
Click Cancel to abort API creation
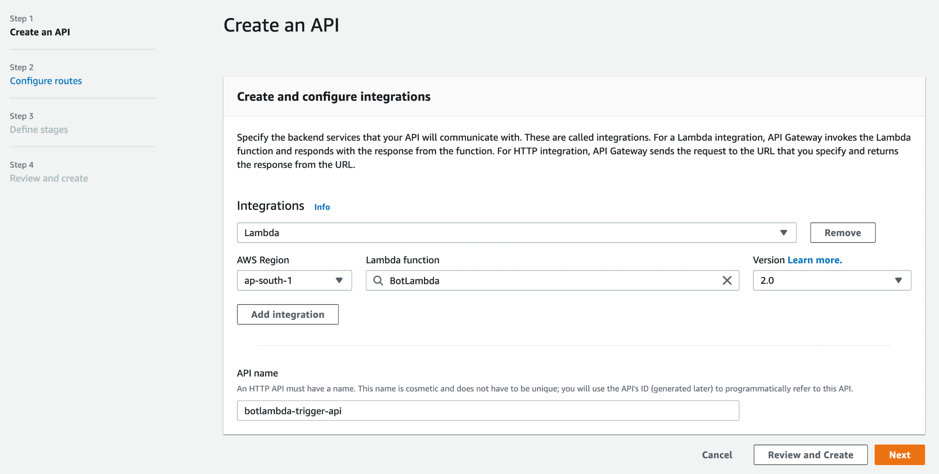716,455
